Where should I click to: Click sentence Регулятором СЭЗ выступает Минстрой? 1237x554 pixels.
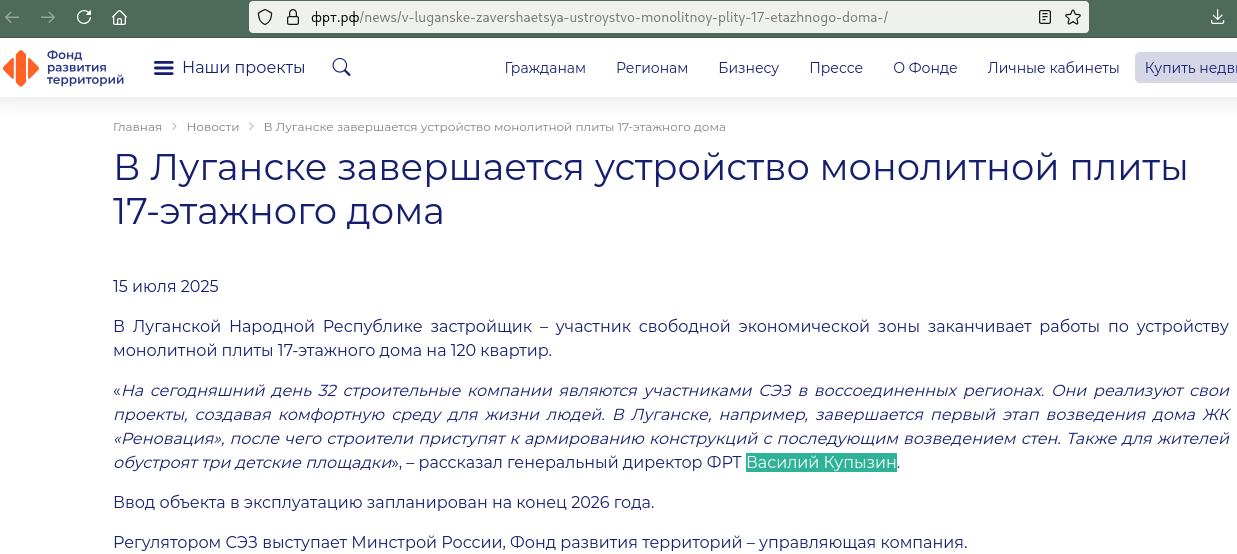click(540, 543)
